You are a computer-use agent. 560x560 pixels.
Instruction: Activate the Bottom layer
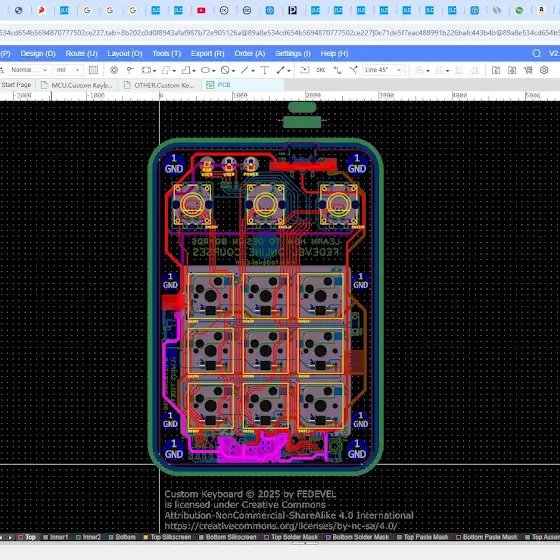[x=122, y=537]
